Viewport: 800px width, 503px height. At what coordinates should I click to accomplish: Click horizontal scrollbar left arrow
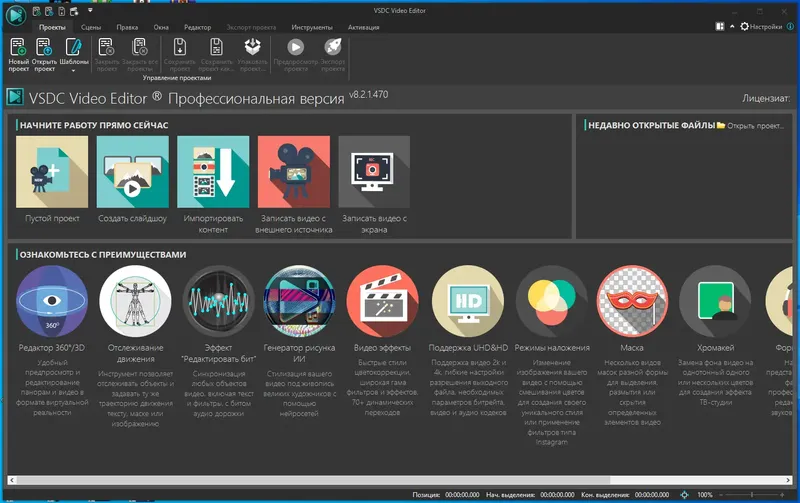(12, 480)
